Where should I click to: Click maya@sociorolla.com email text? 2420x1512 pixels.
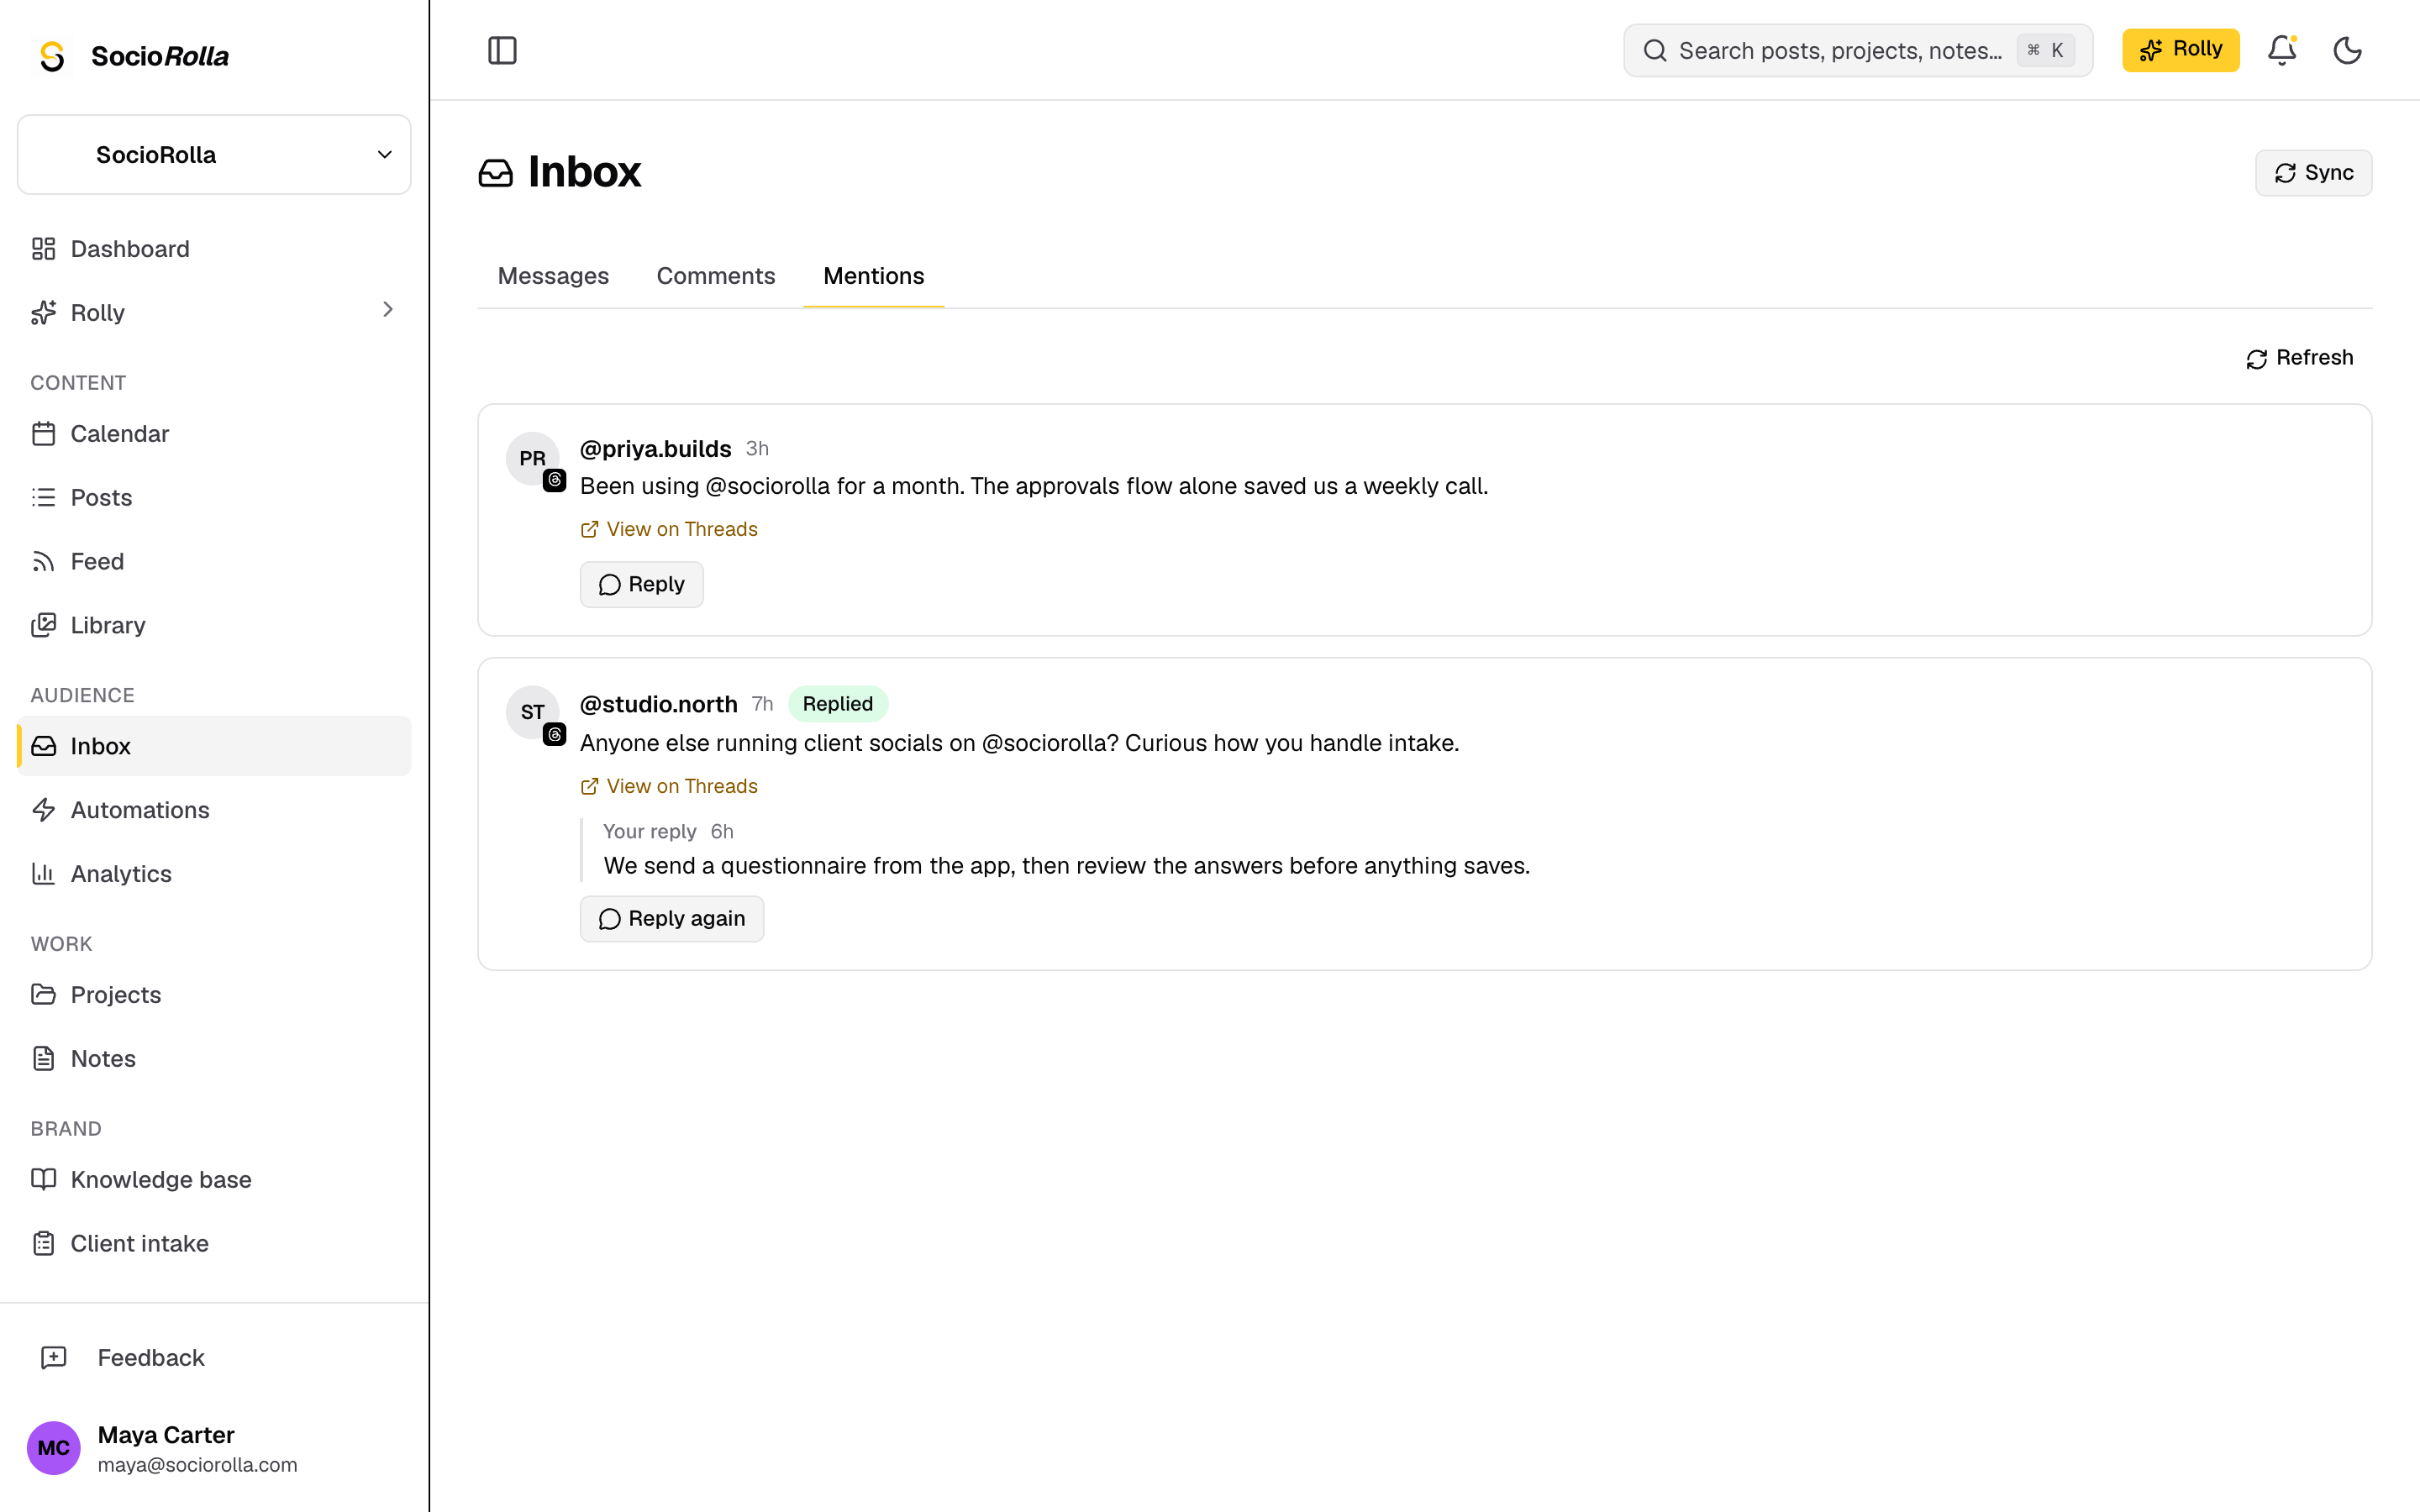pos(198,1465)
